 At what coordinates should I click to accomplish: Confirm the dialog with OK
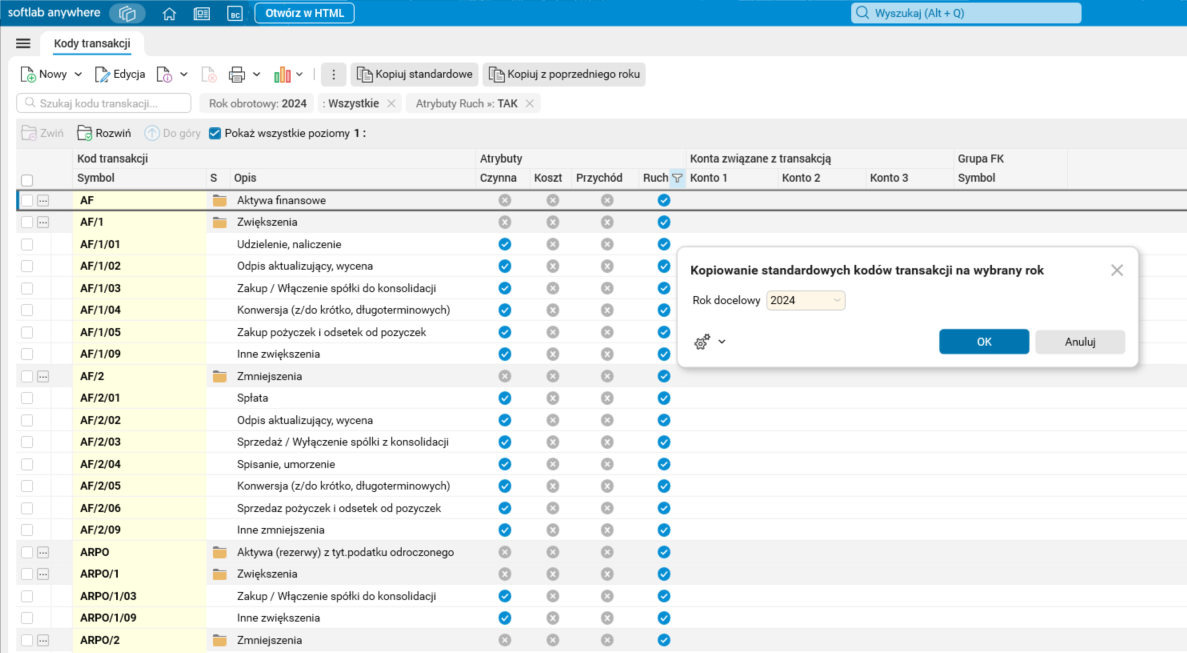(983, 342)
